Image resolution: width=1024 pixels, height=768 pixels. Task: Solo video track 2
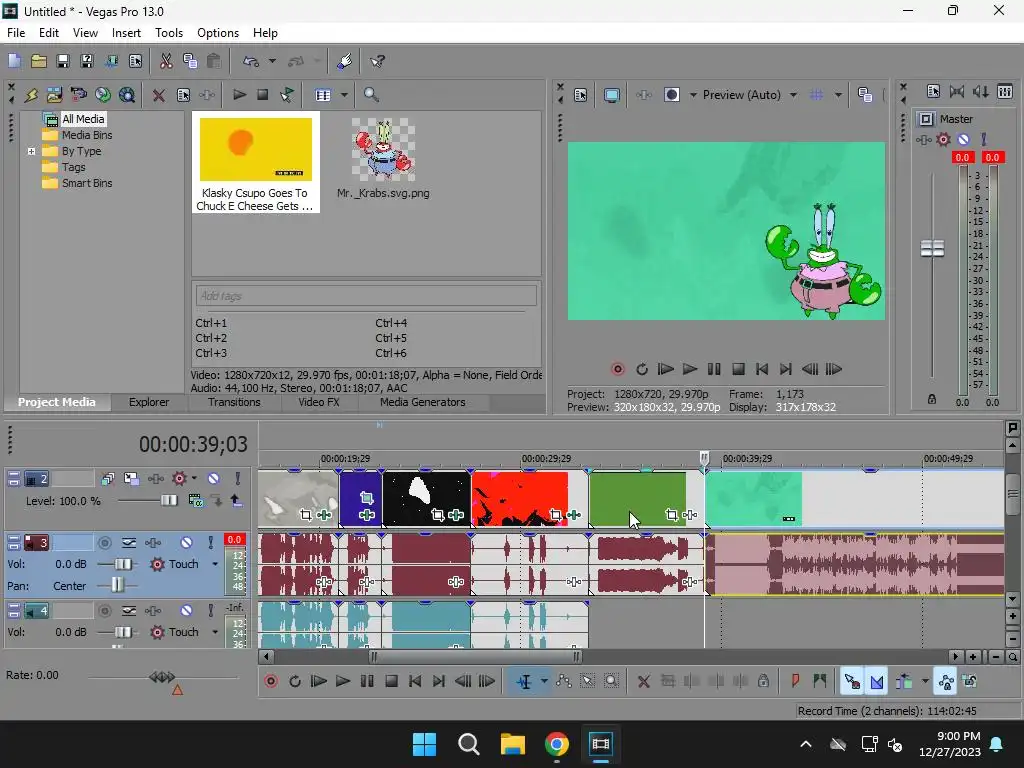(x=238, y=479)
